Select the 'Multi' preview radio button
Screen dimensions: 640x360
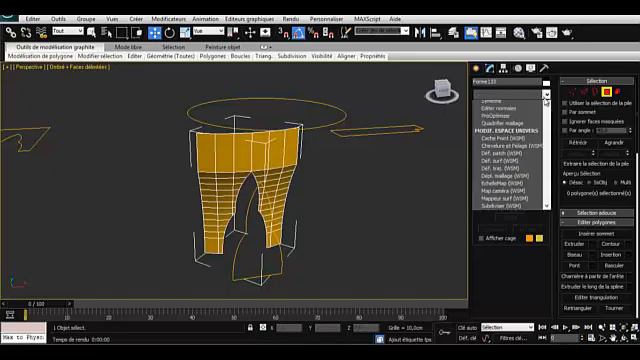(x=616, y=182)
